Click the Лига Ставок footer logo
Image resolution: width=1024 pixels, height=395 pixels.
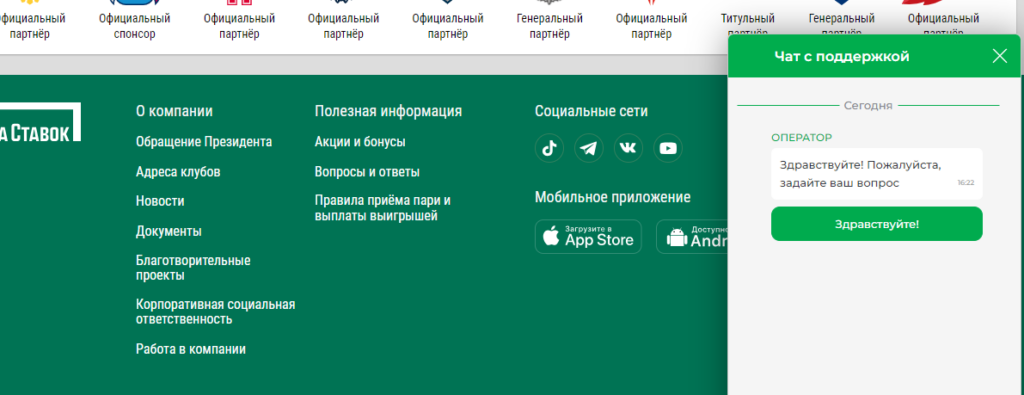pyautogui.click(x=40, y=122)
